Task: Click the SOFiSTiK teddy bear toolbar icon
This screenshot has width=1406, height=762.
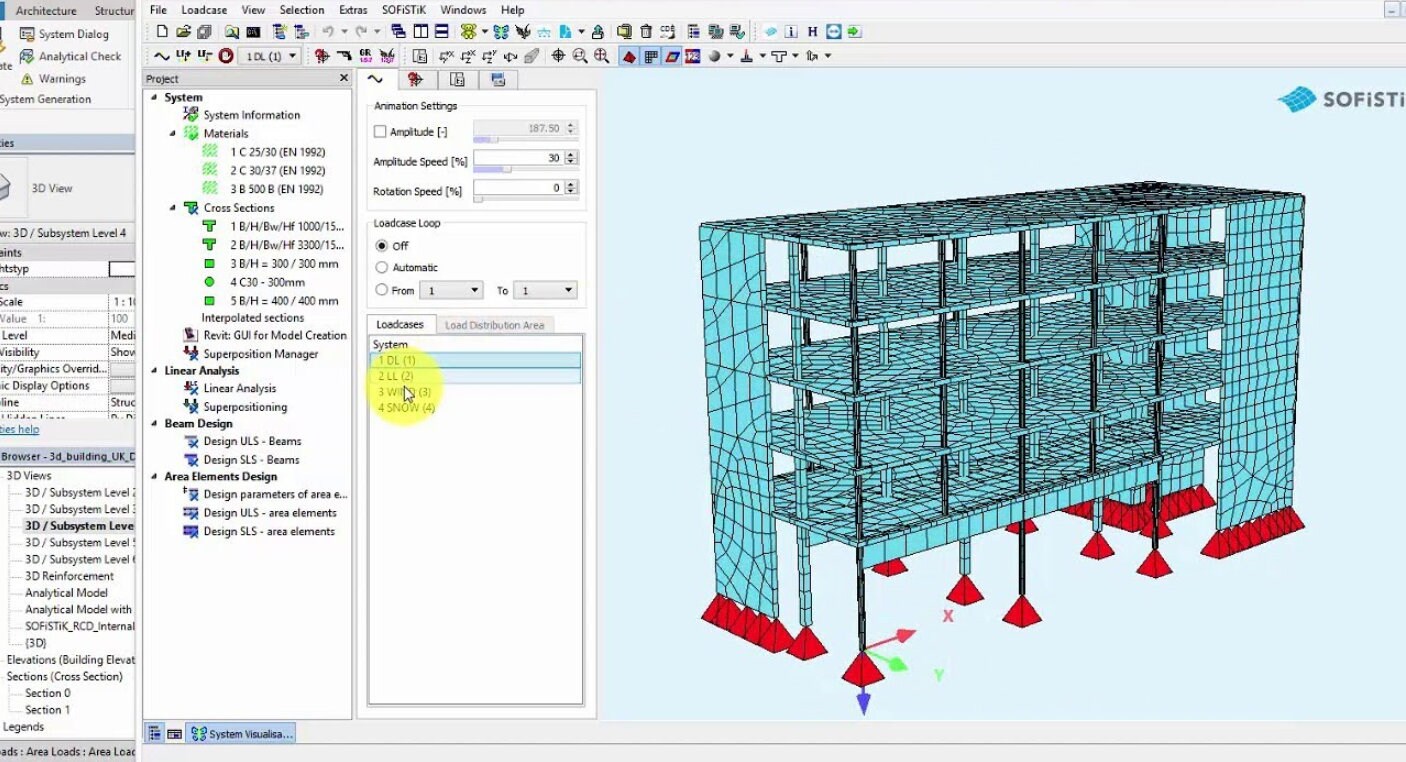Action: click(468, 30)
